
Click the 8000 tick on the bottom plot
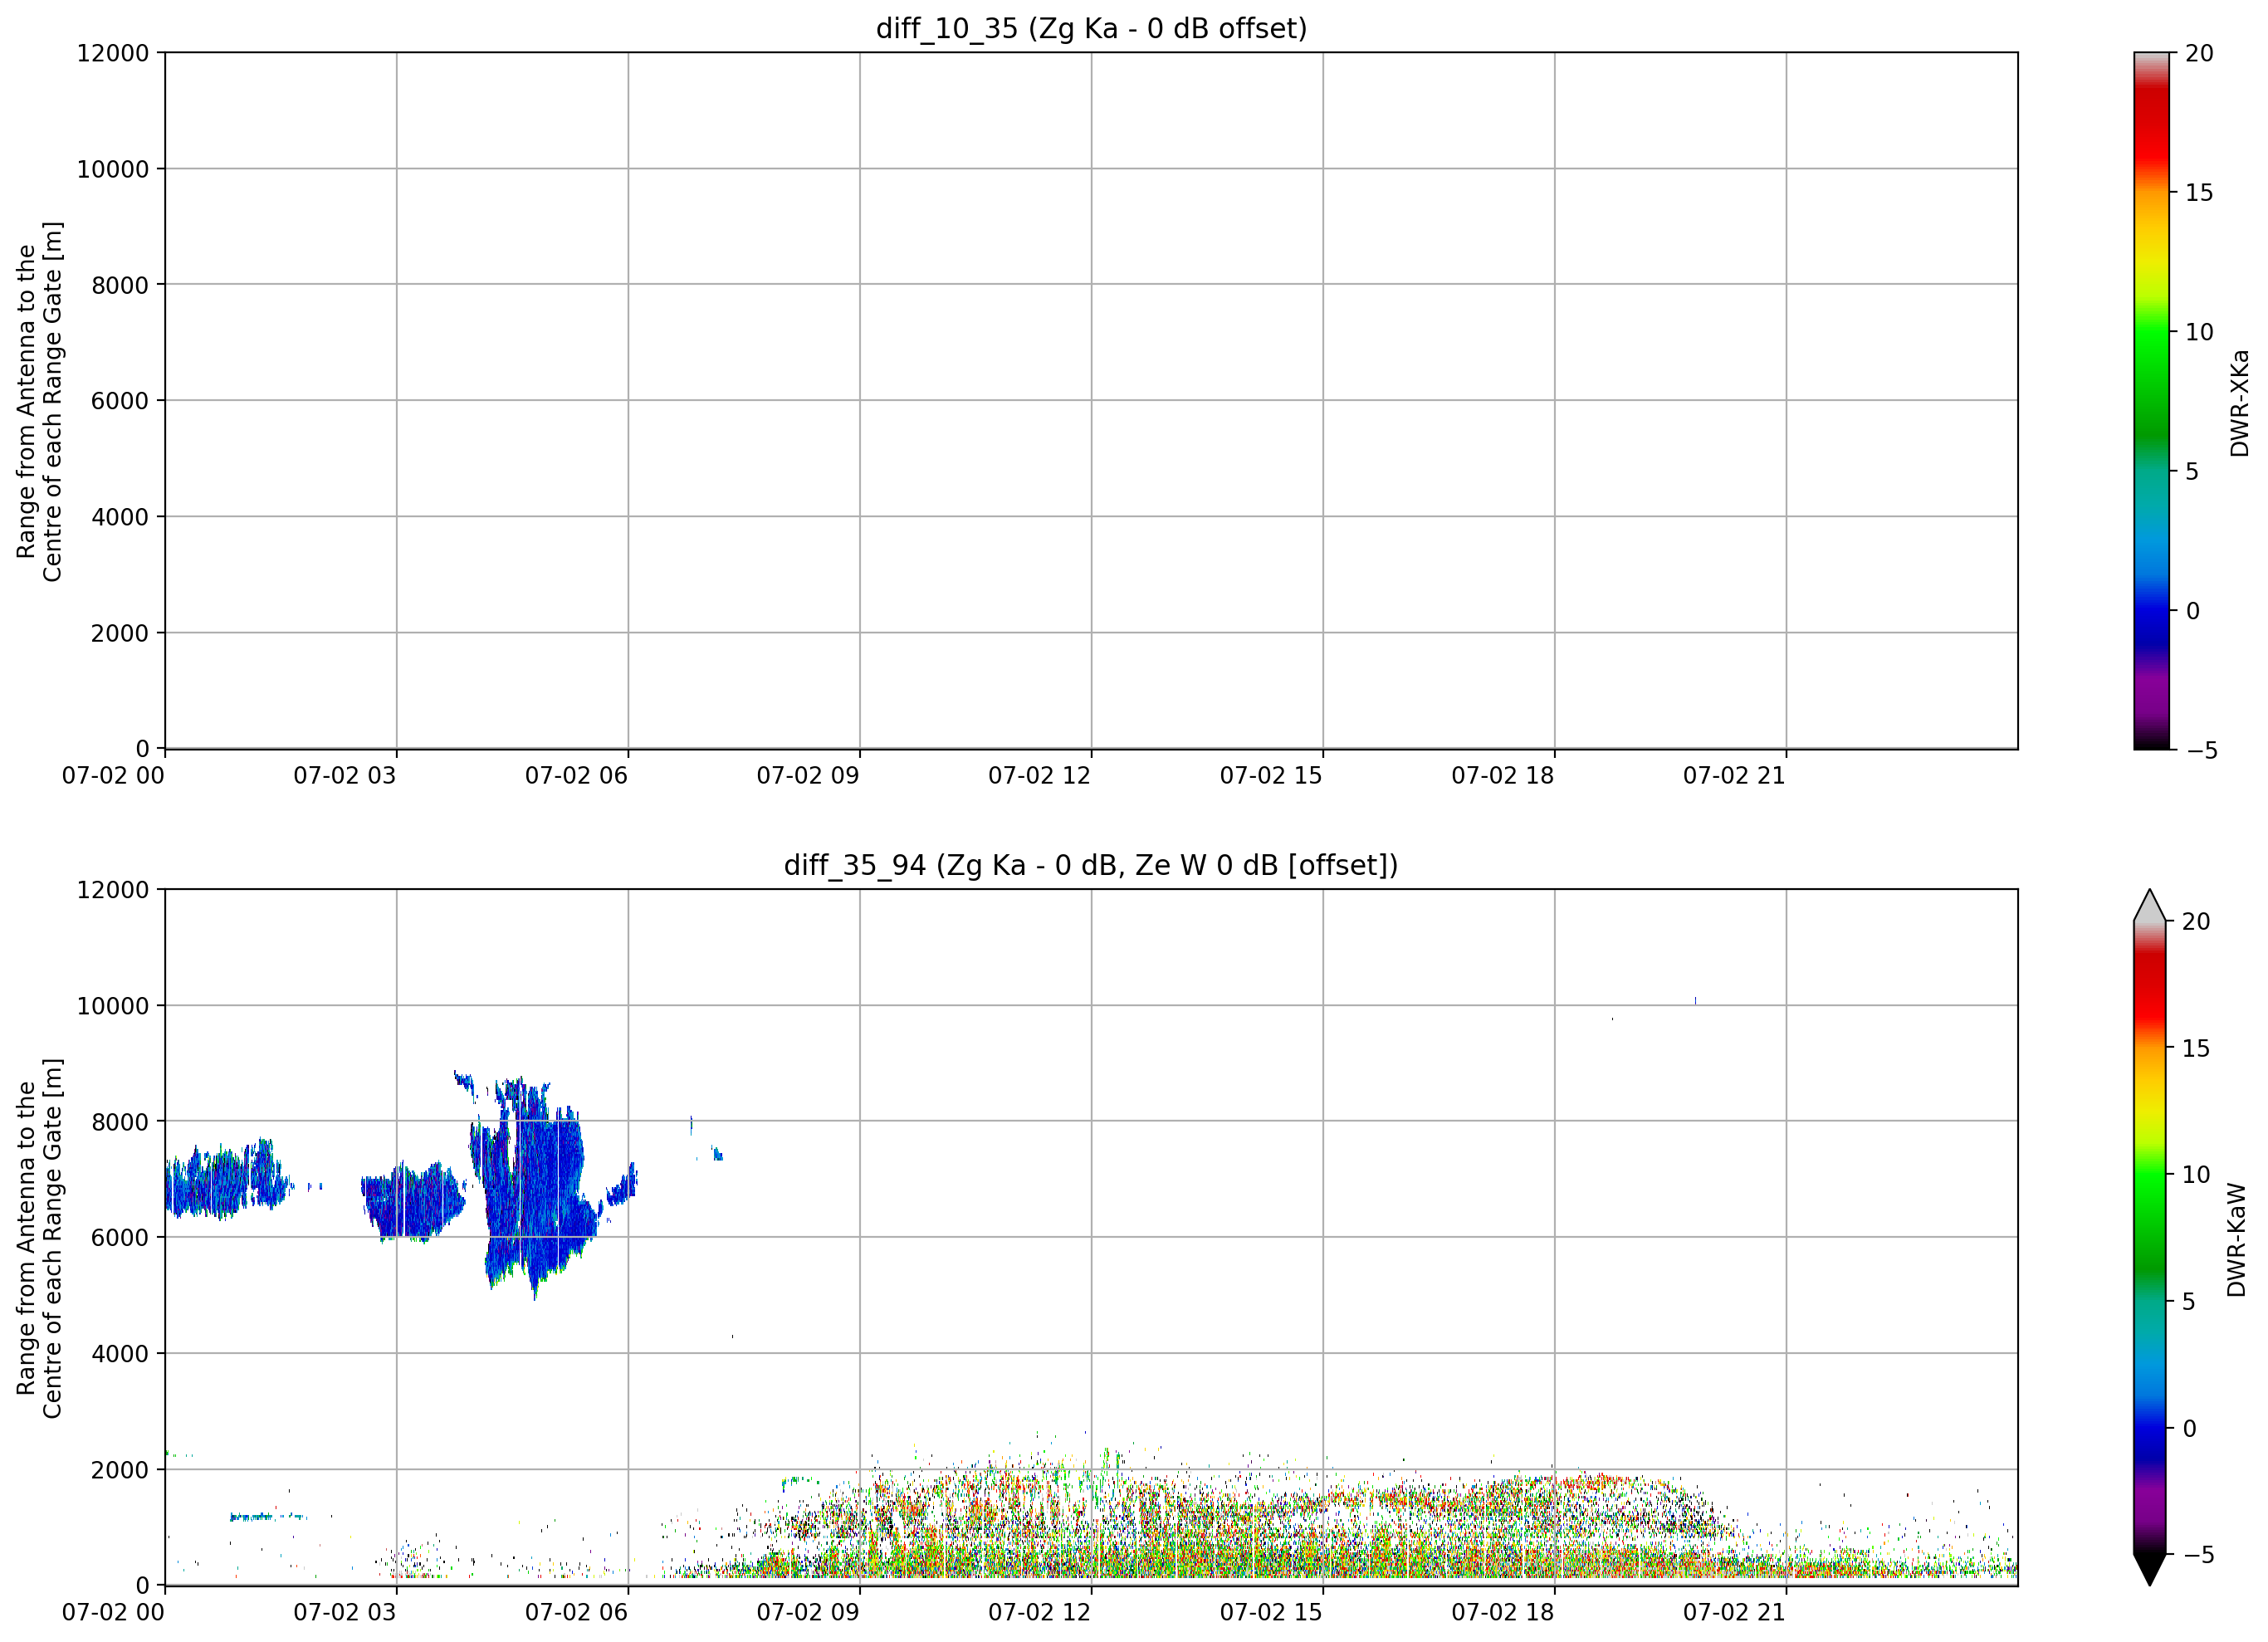tap(120, 1122)
